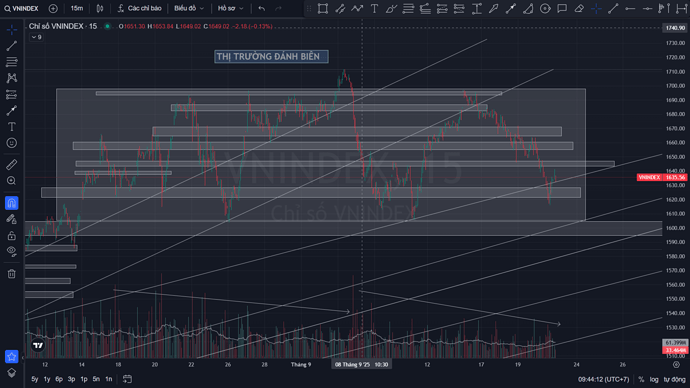Select the eraser tool in favorites toolbar

[x=579, y=8]
